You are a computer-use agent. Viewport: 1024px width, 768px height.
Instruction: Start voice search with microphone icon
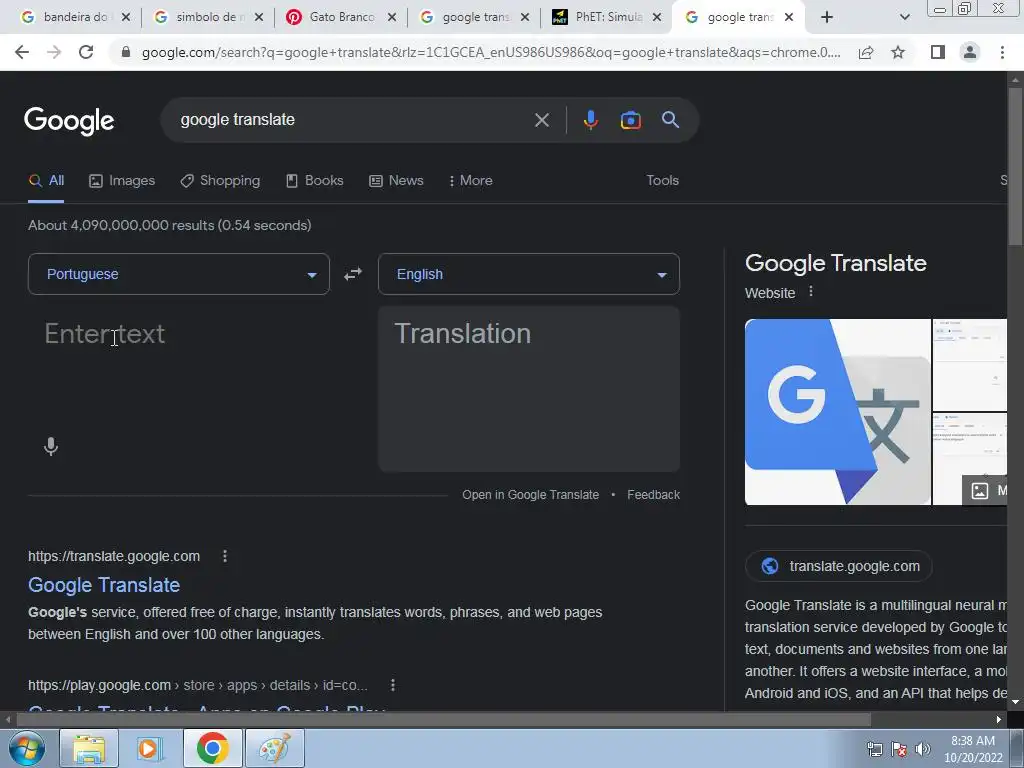590,120
